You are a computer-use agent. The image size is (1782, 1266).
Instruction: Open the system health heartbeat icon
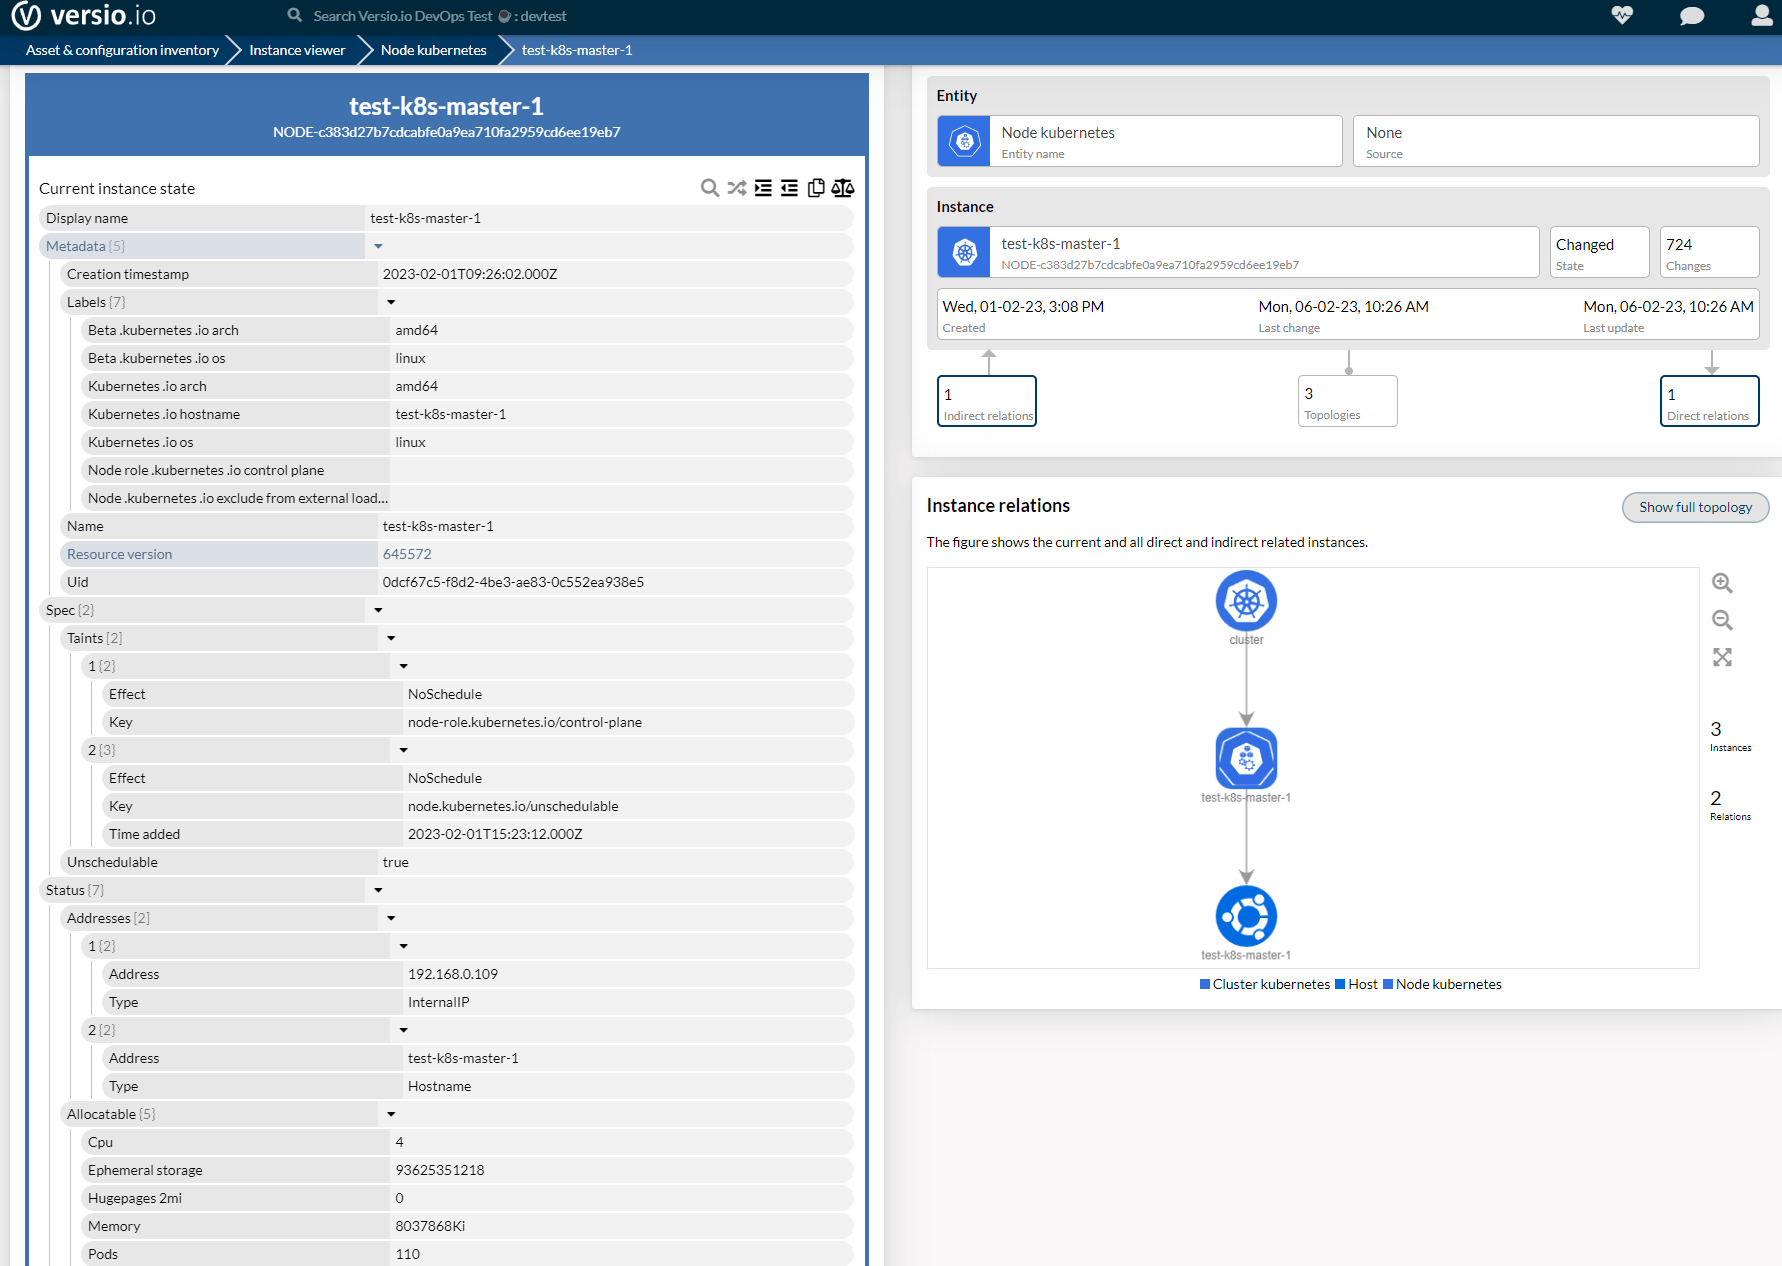pyautogui.click(x=1622, y=16)
